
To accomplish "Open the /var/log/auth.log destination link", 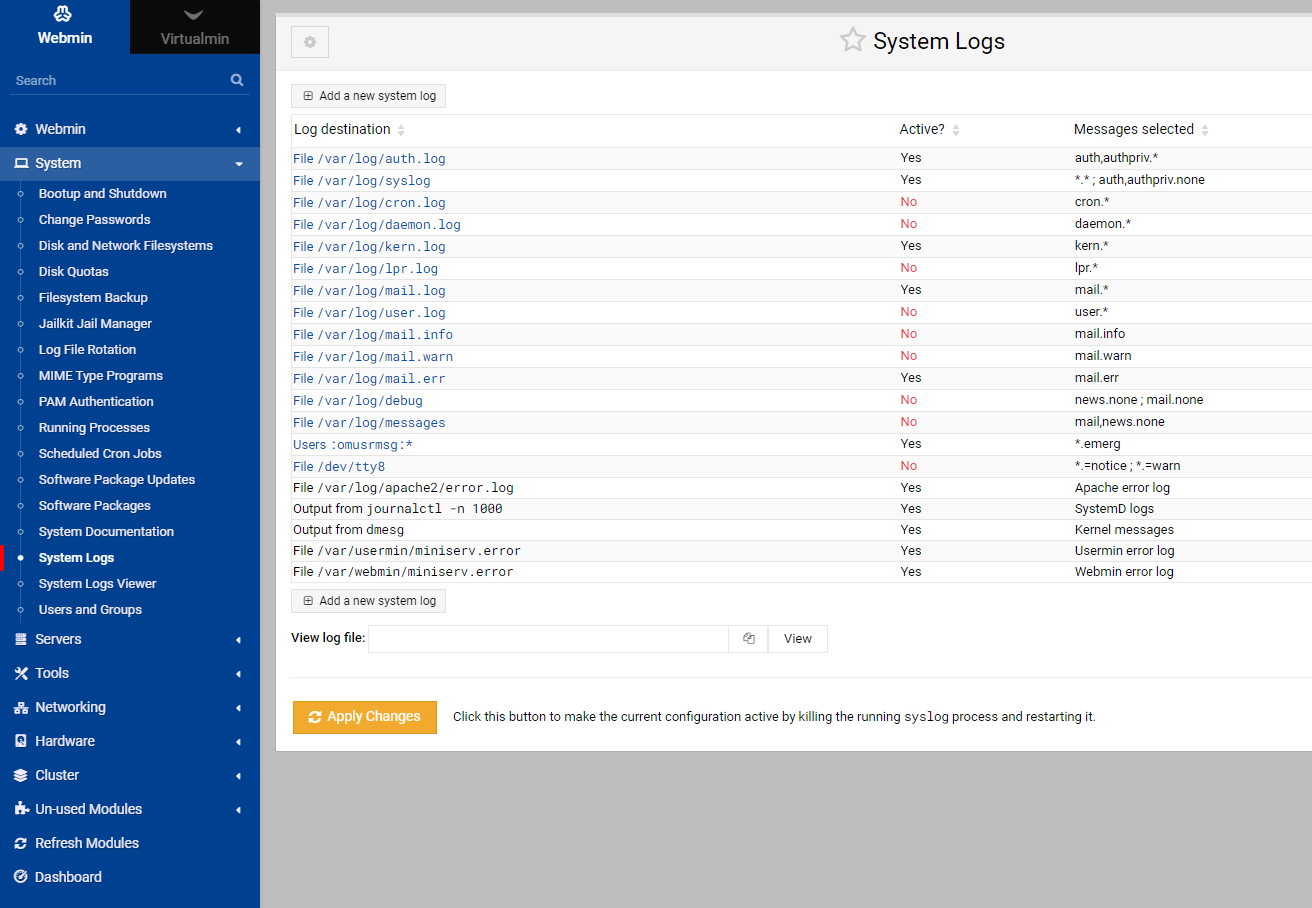I will pos(369,158).
